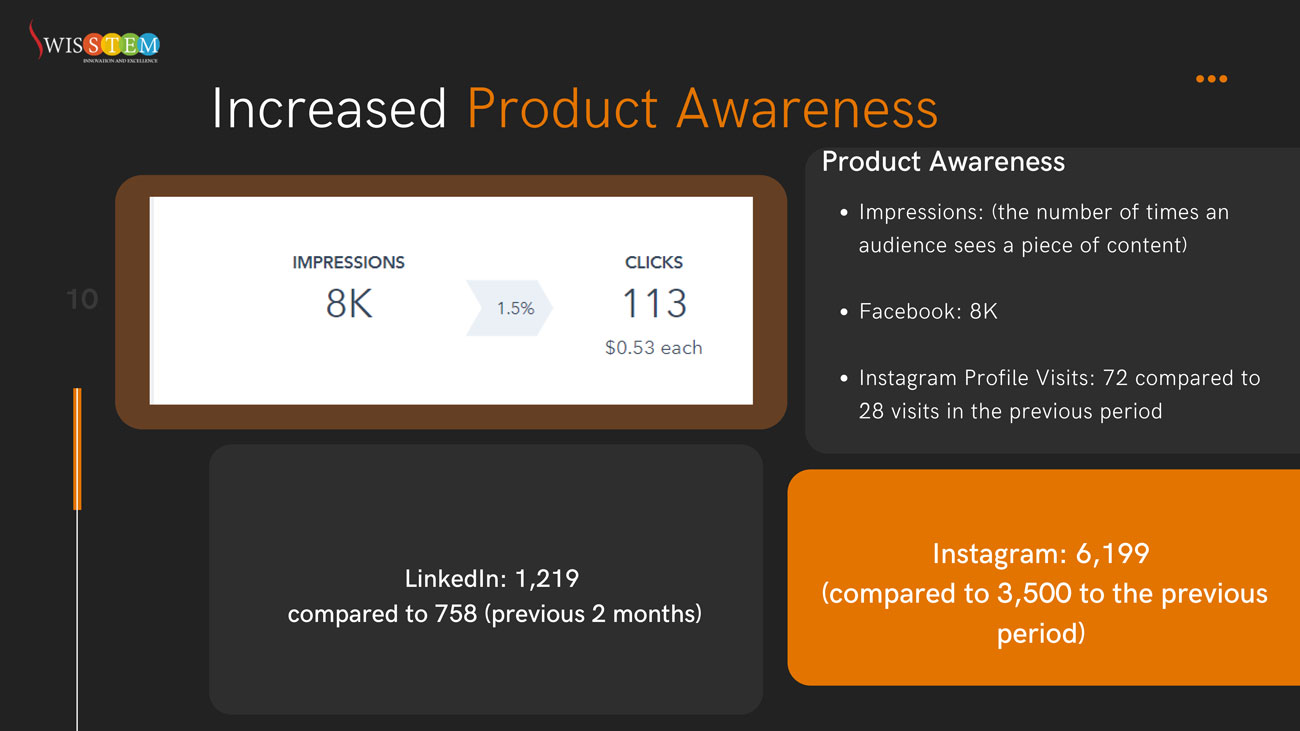Click the 1.5% arrow shape
This screenshot has height=731, width=1300.
point(511,309)
